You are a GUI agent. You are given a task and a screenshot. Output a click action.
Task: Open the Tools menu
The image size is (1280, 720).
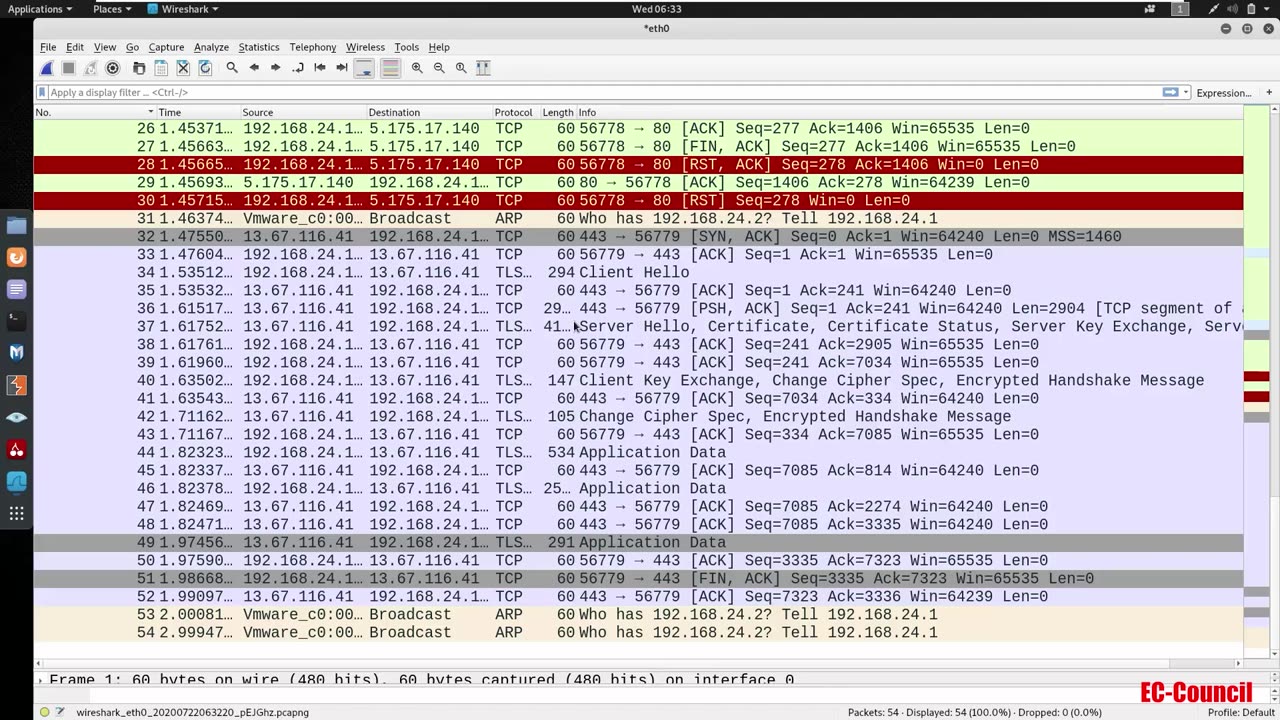tap(406, 47)
